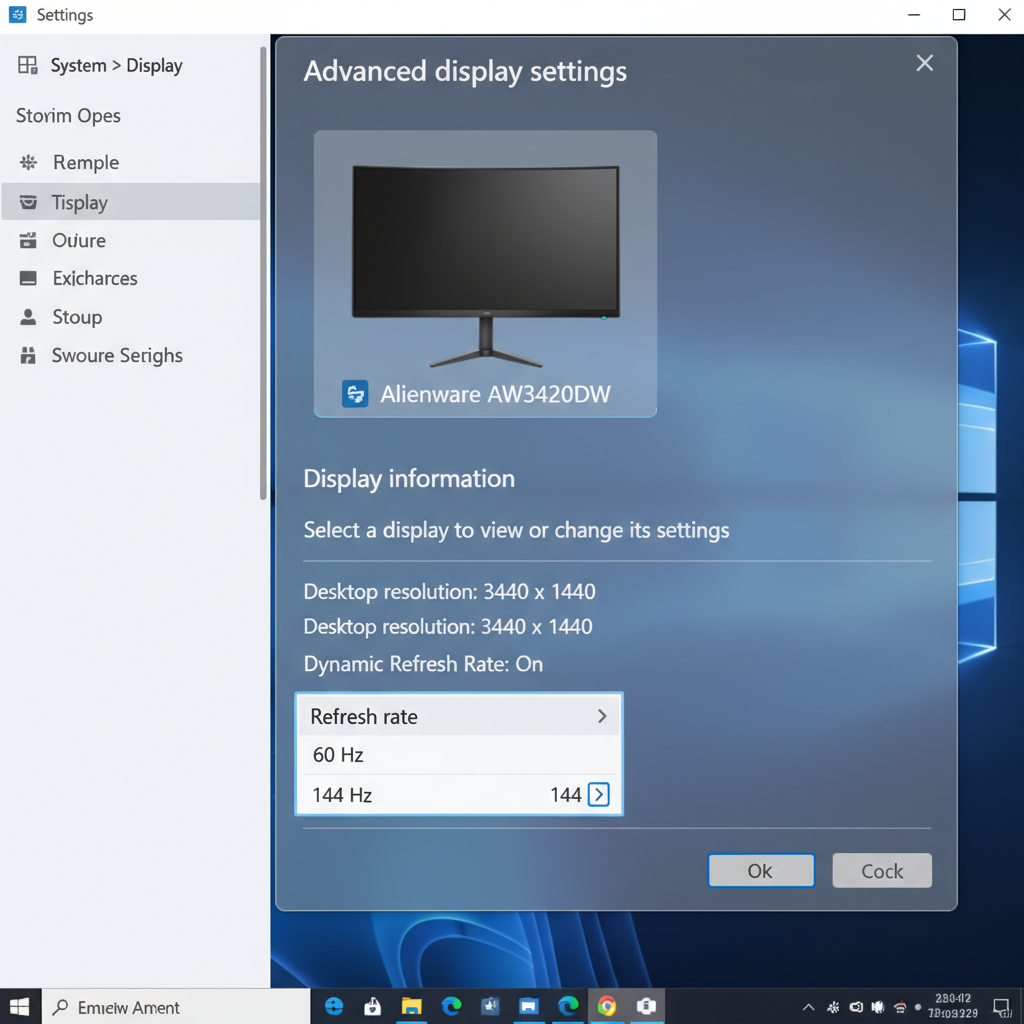Open the Stoup section
Image resolution: width=1024 pixels, height=1024 pixels.
(131, 317)
